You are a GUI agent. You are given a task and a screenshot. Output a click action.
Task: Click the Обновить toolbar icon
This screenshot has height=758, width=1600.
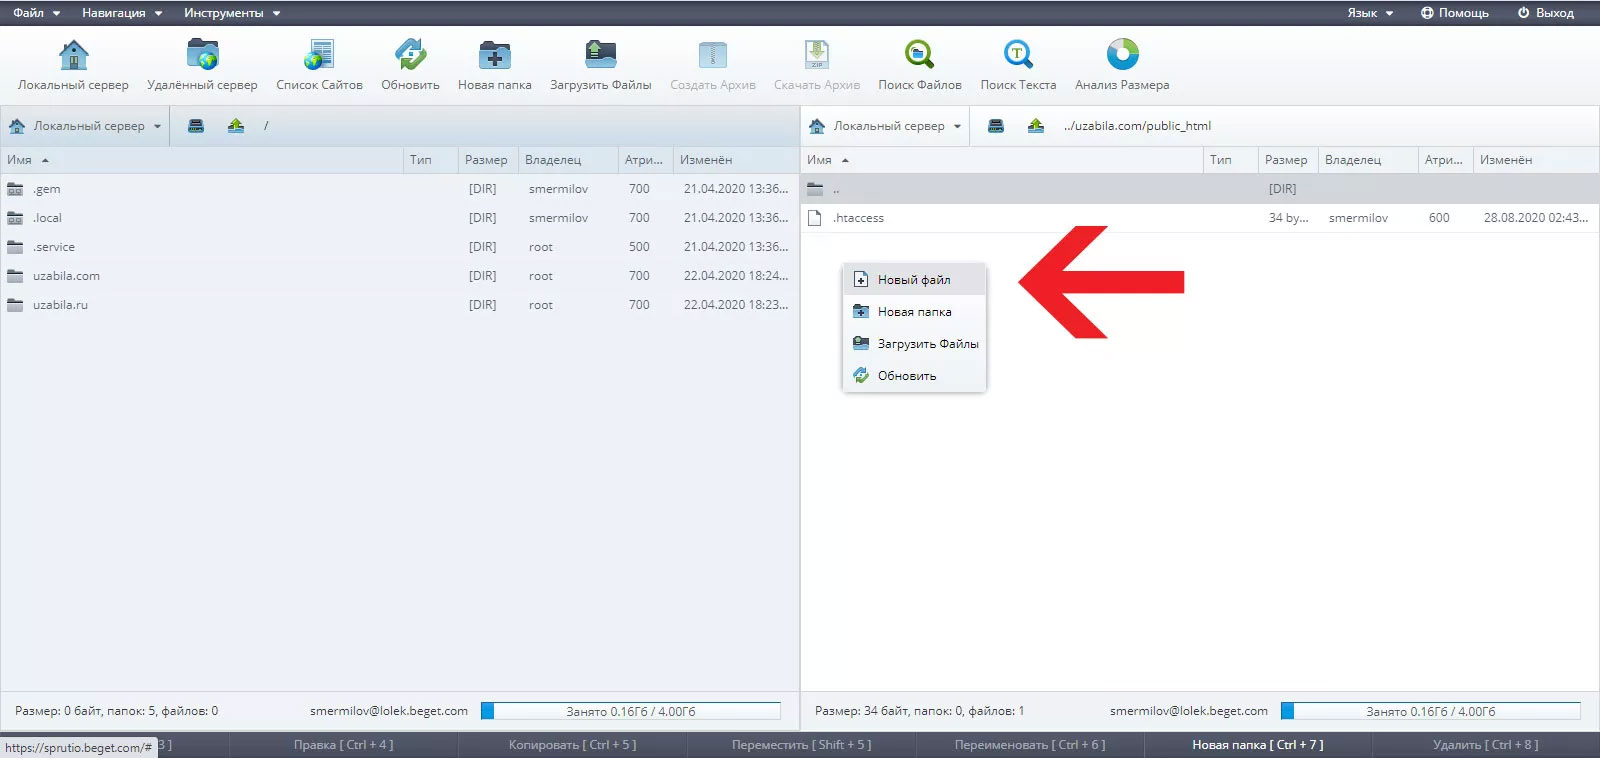pyautogui.click(x=410, y=56)
